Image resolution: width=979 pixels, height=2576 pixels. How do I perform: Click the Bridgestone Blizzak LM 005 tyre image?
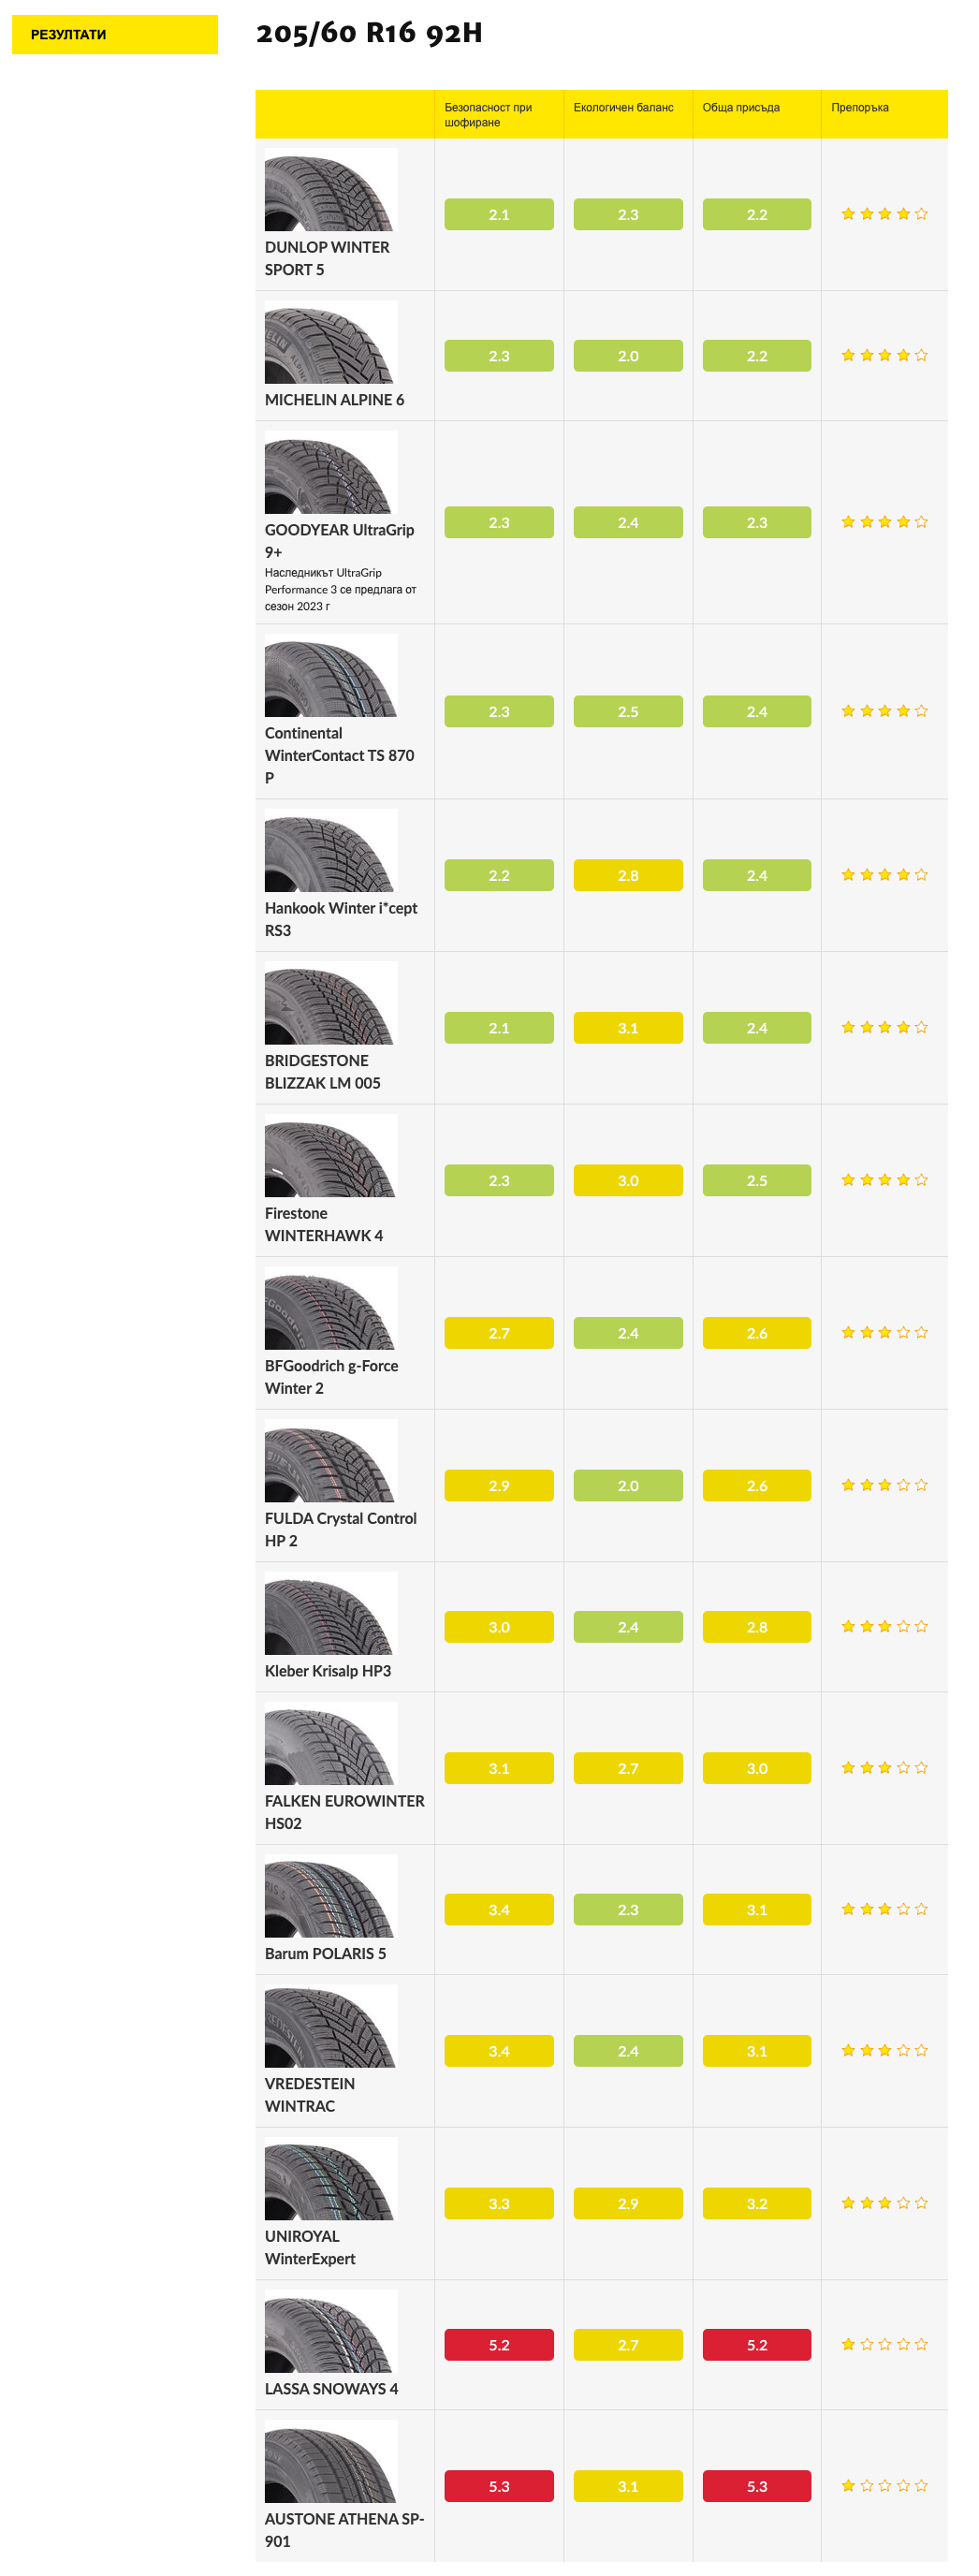(x=331, y=1003)
